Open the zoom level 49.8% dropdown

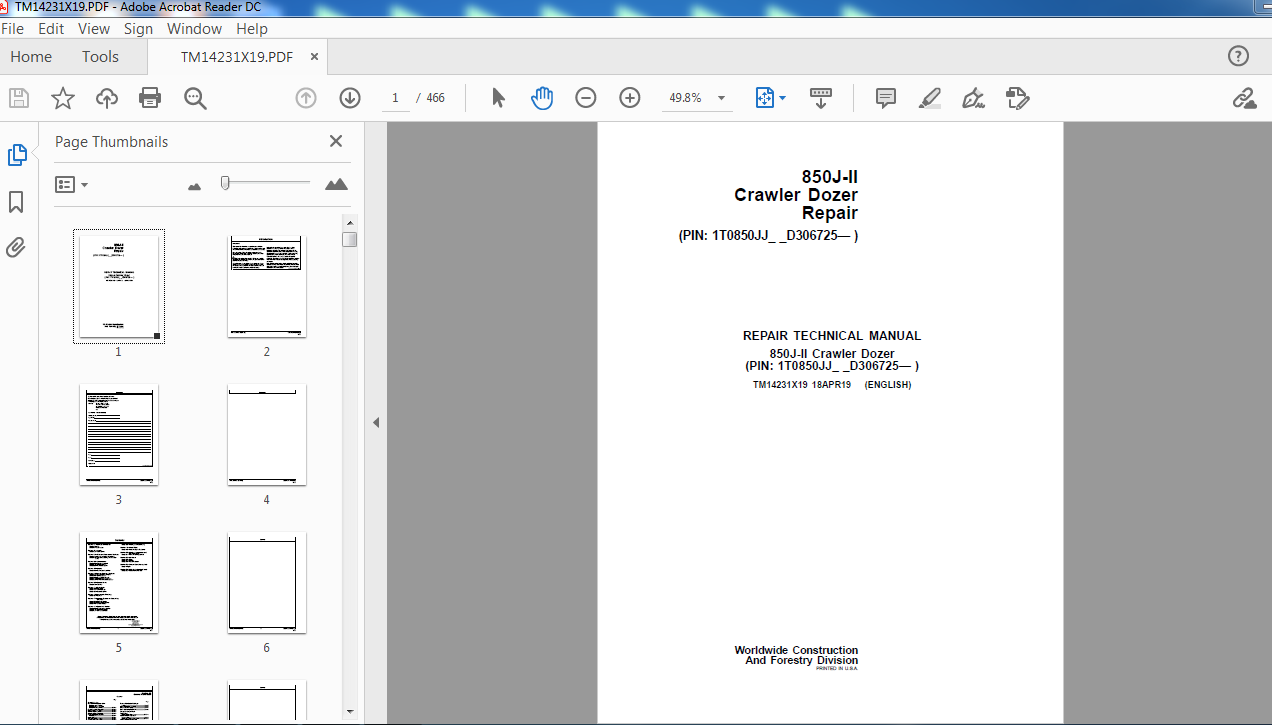(722, 98)
